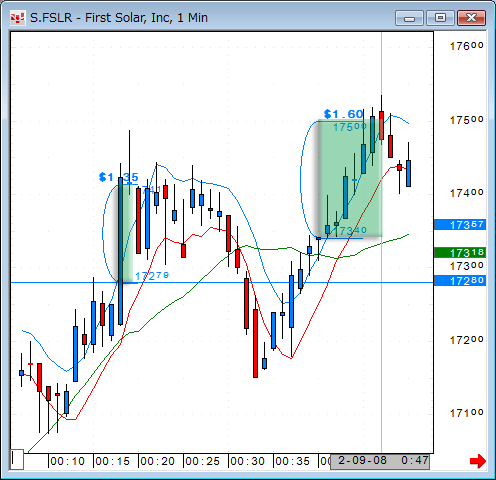The width and height of the screenshot is (496, 480).
Task: Click the 00:30 time axis label
Action: [247, 461]
